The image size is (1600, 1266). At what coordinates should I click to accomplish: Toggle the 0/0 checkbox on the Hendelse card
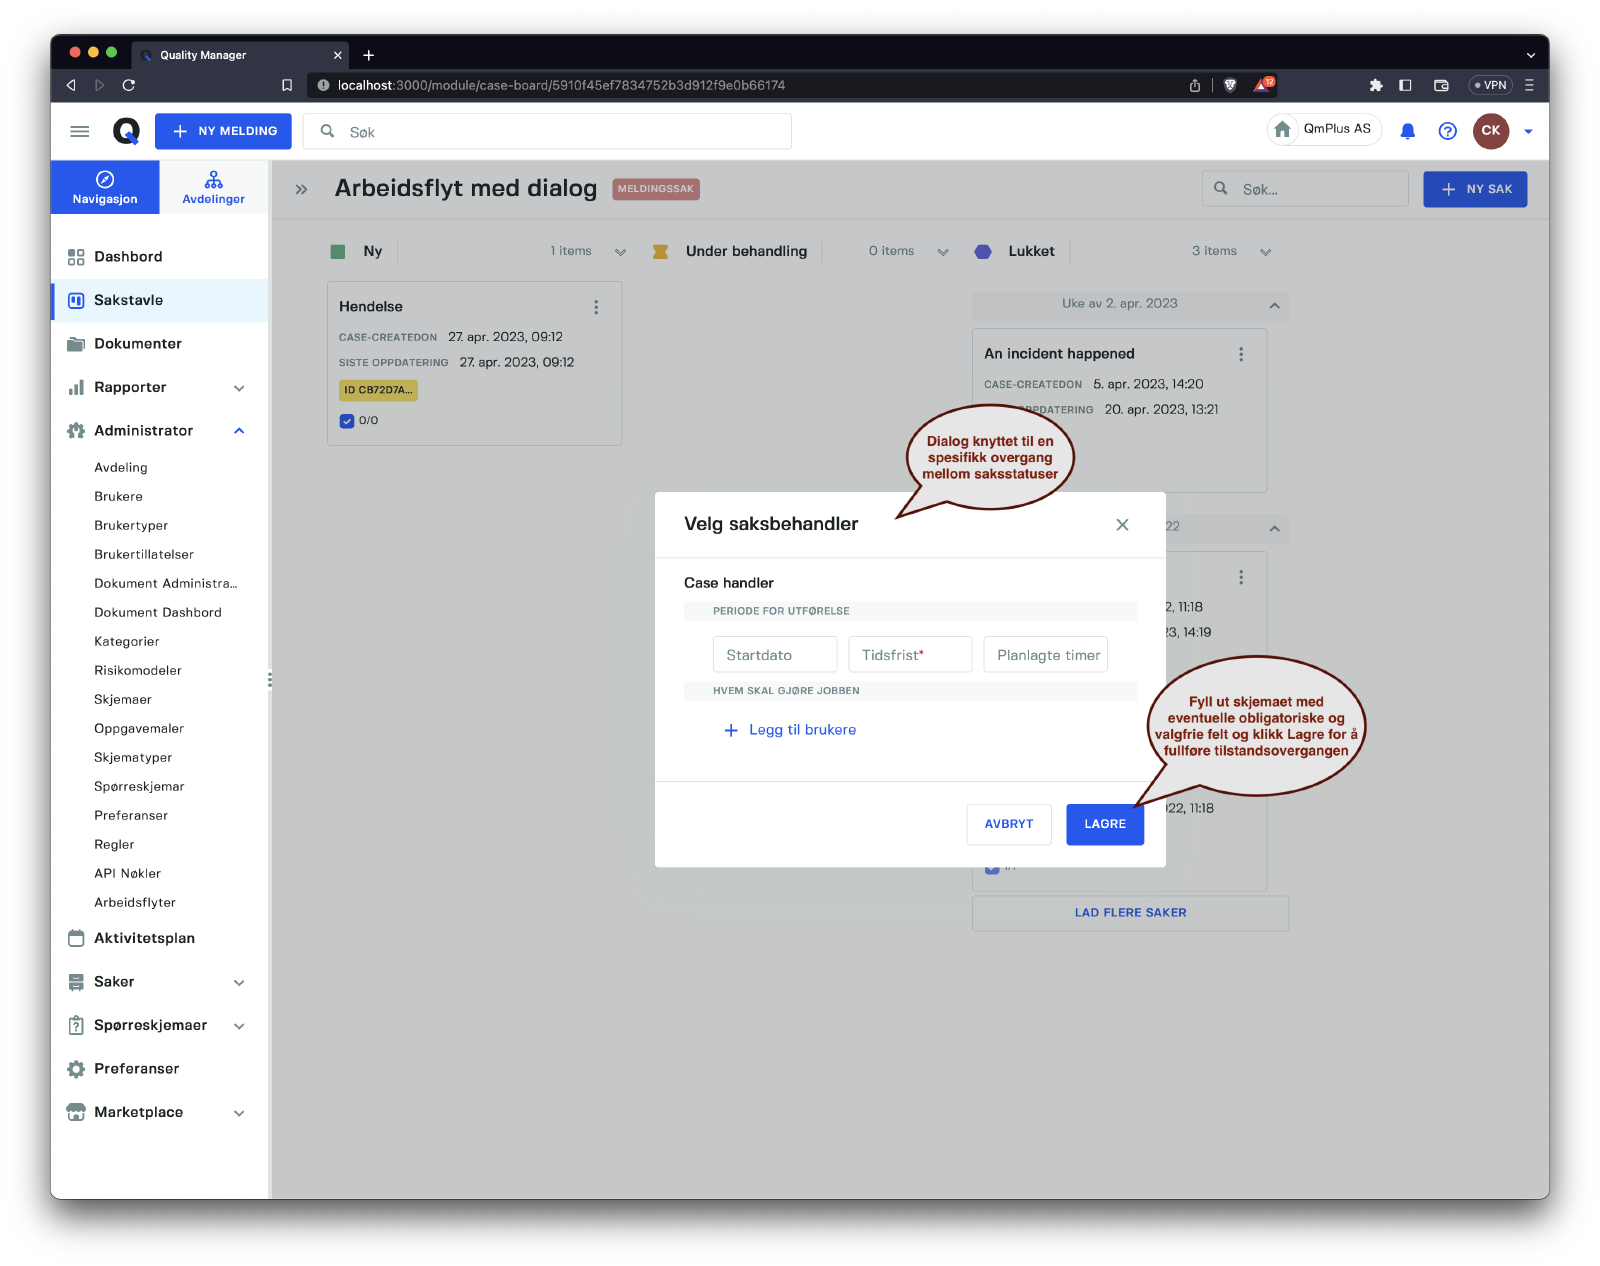point(347,421)
